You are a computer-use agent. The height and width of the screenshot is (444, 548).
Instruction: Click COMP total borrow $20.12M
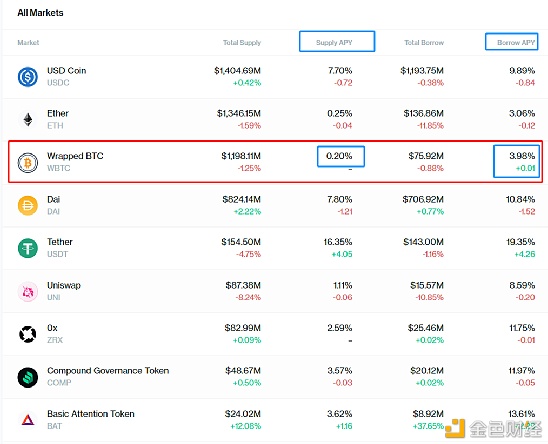click(427, 371)
